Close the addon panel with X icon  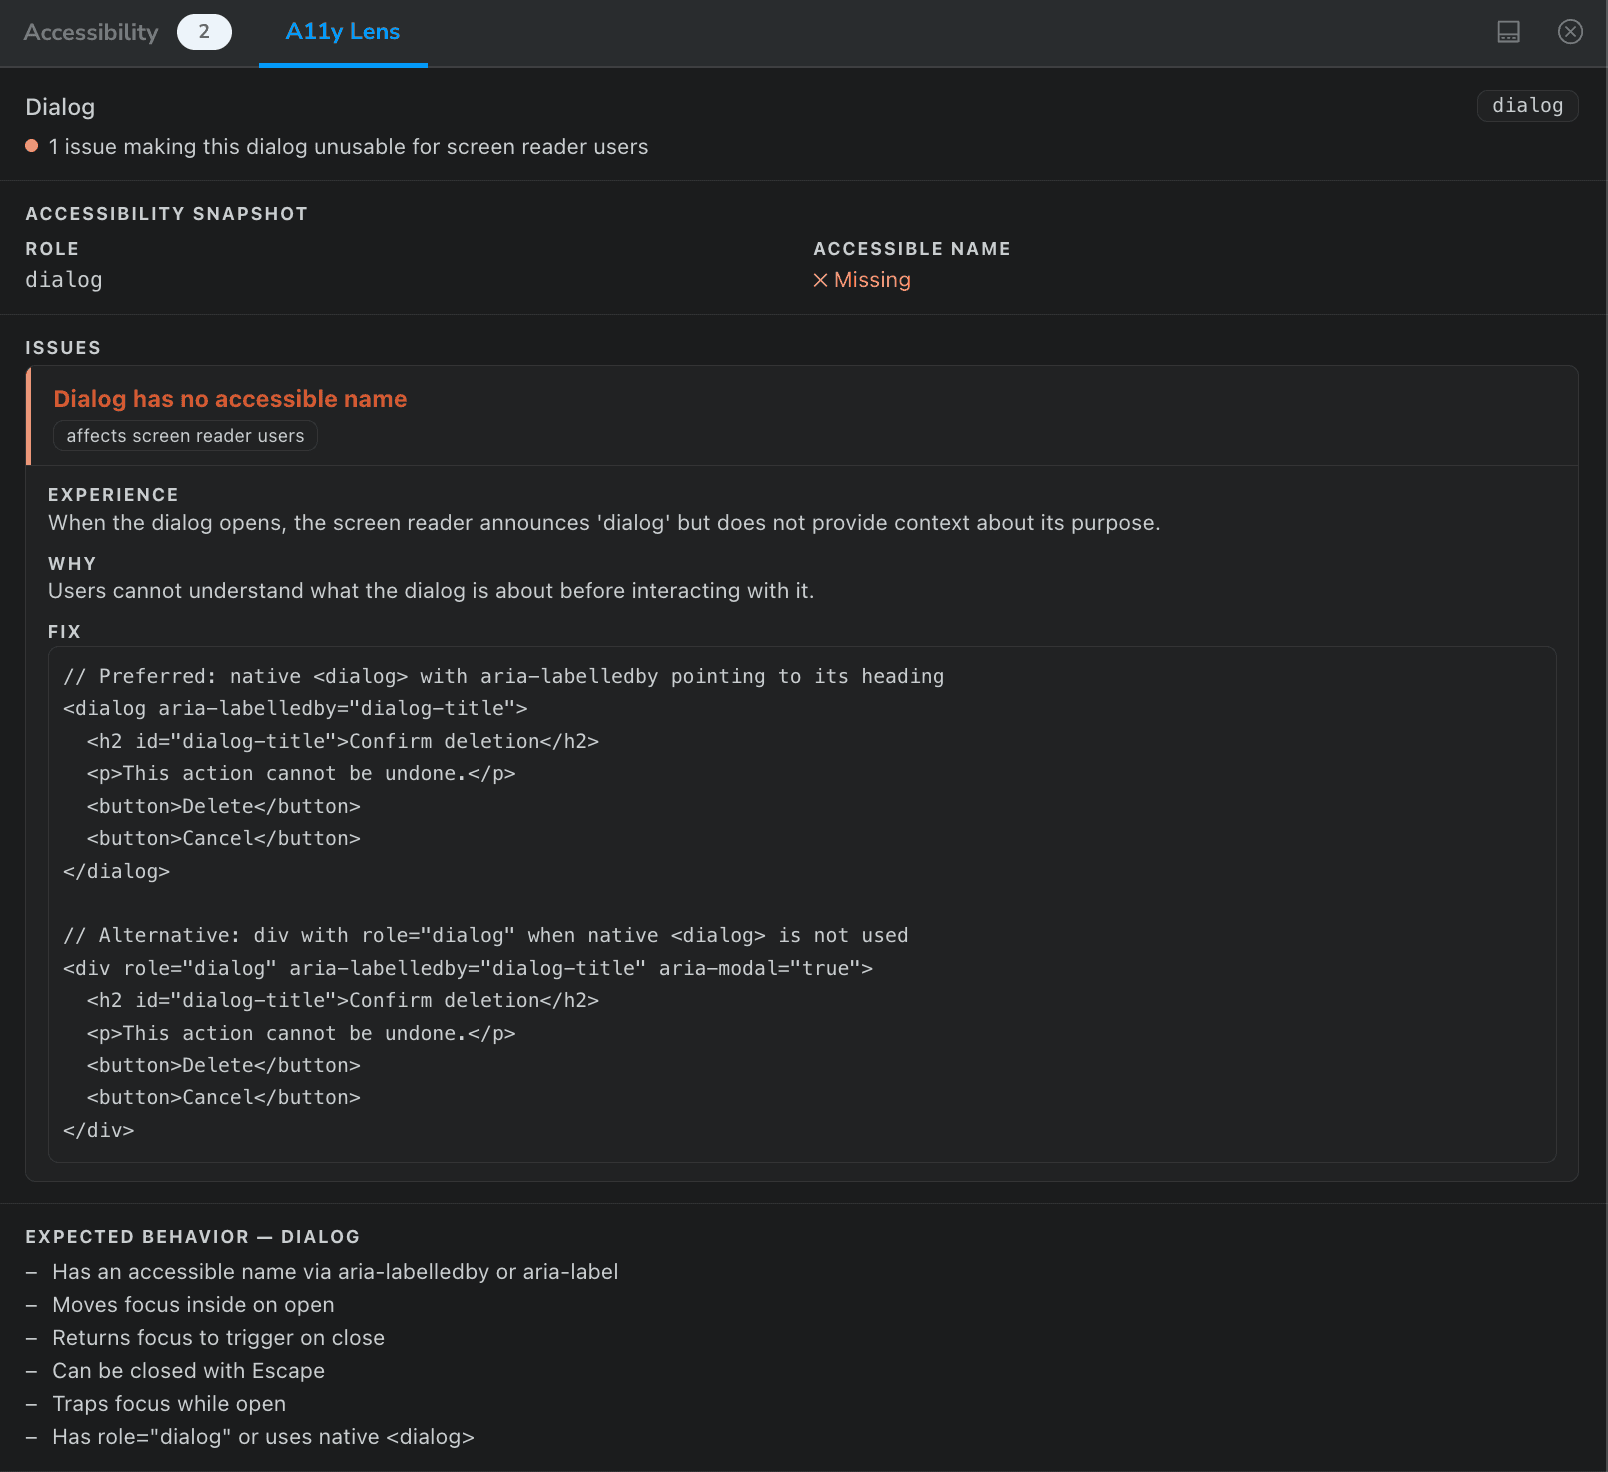coord(1570,32)
